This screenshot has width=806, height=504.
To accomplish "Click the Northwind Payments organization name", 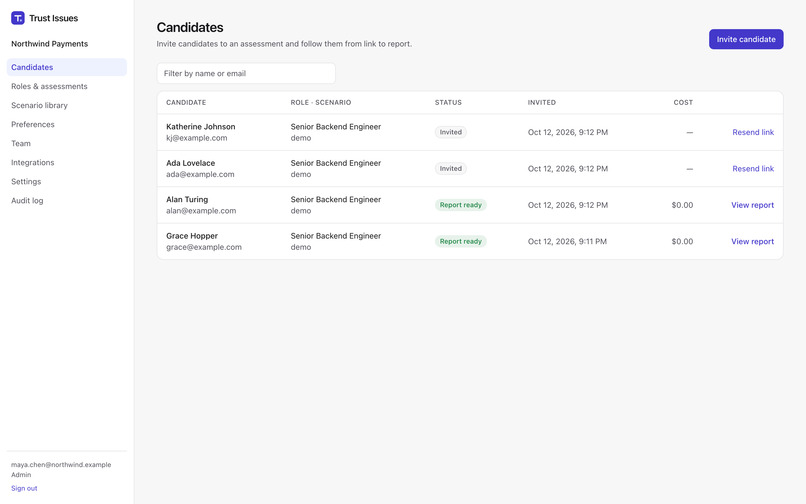I will tap(49, 44).
